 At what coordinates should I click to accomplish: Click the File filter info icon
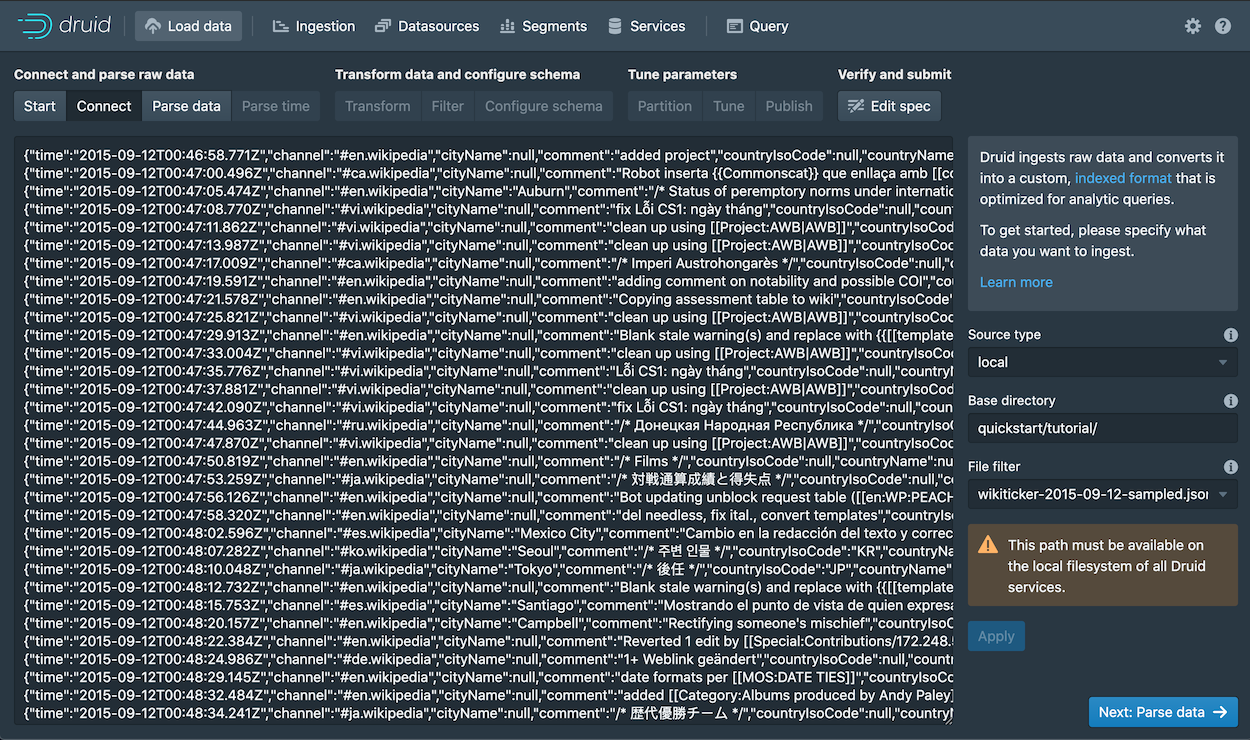(x=1230, y=467)
